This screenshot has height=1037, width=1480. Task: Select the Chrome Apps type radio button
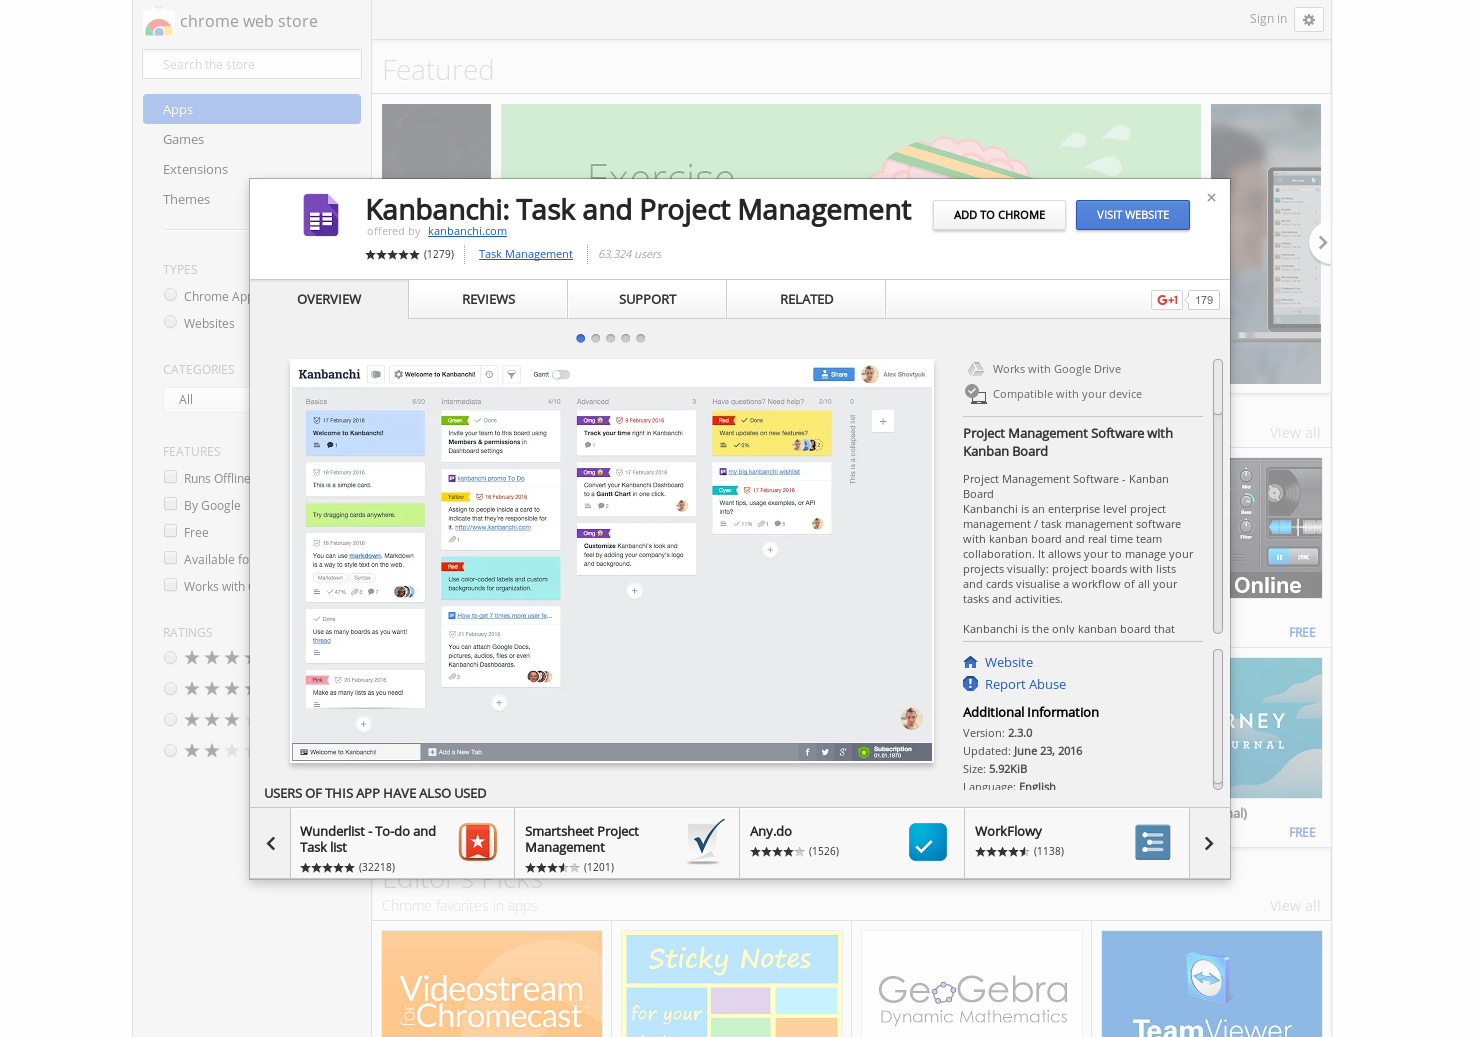click(x=171, y=296)
